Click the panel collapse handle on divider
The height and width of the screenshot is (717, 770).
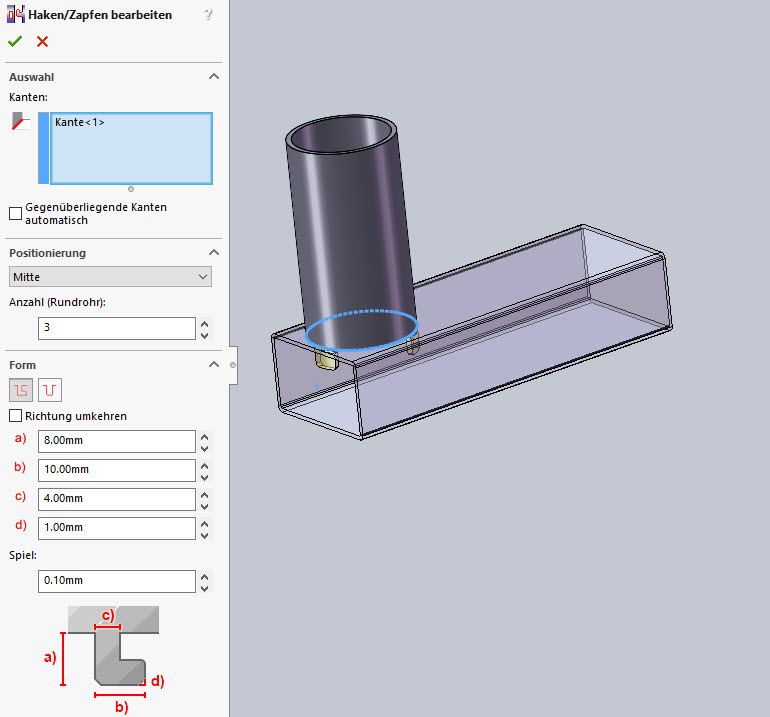[232, 366]
